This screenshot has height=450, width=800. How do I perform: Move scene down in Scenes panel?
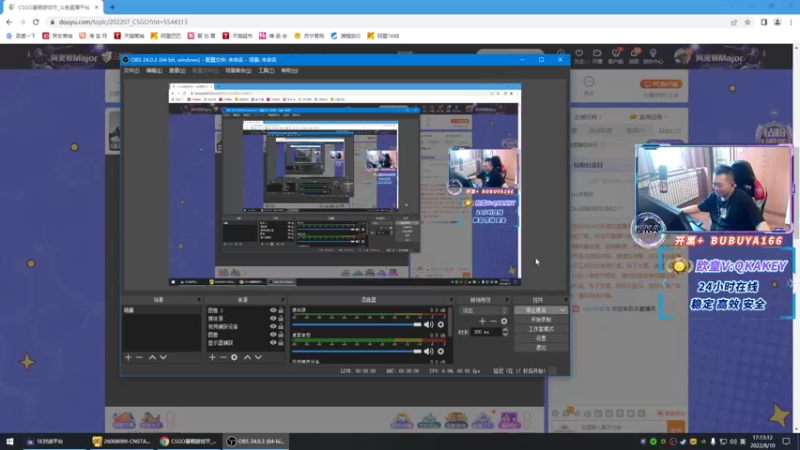click(163, 358)
